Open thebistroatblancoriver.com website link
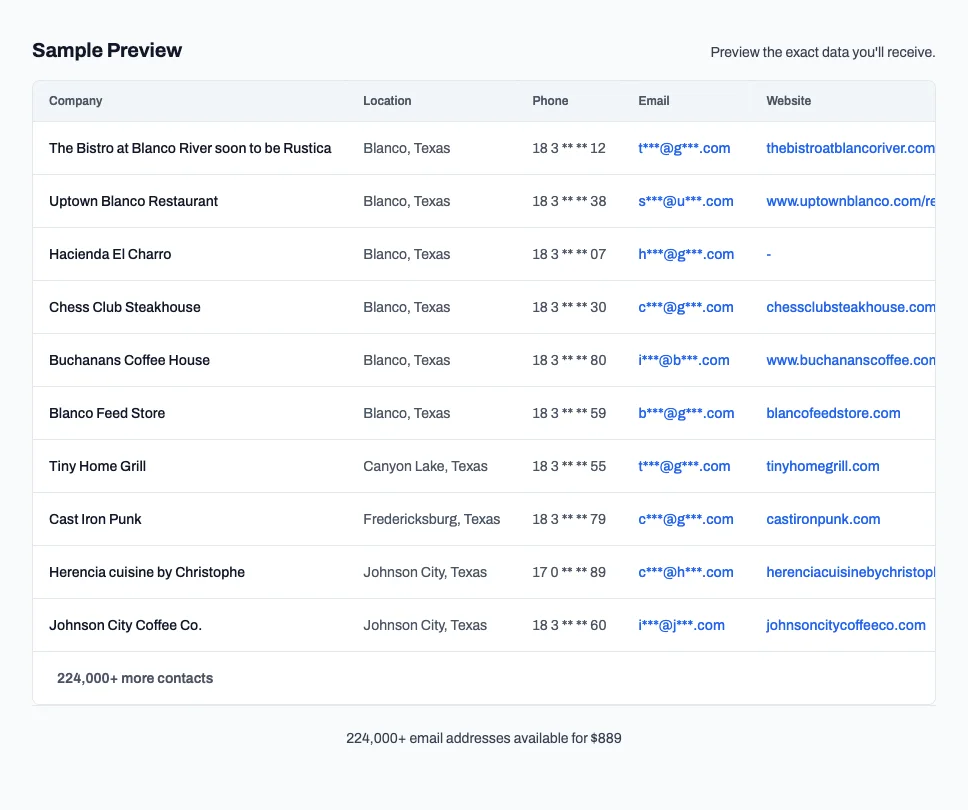Image resolution: width=968 pixels, height=810 pixels. (850, 148)
